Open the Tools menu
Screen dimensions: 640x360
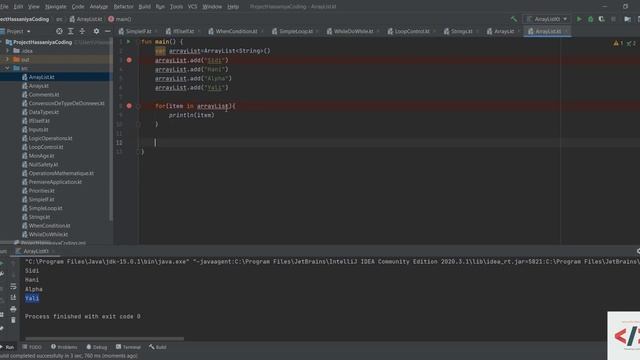pos(176,7)
